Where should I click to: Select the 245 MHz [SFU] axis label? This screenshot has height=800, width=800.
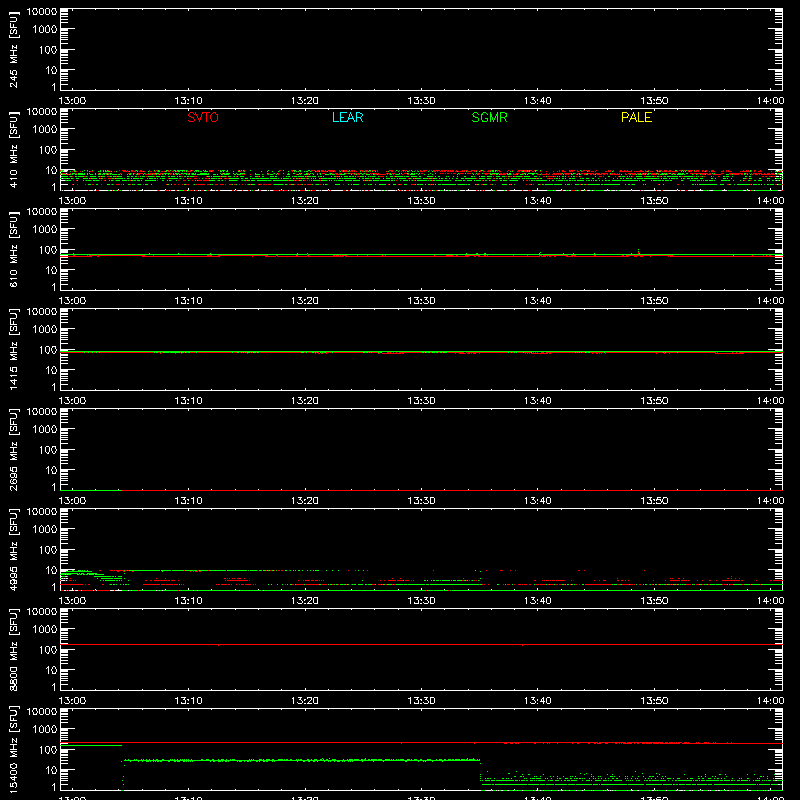tap(14, 50)
